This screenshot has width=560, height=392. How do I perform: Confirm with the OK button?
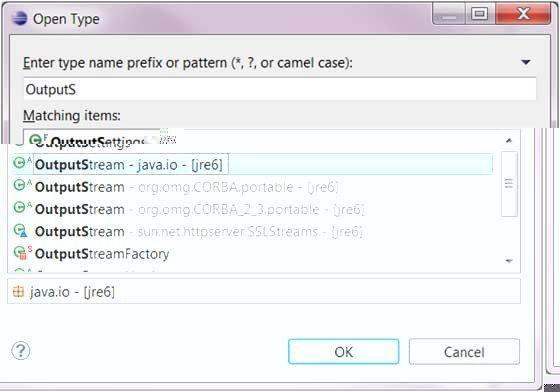pos(344,352)
